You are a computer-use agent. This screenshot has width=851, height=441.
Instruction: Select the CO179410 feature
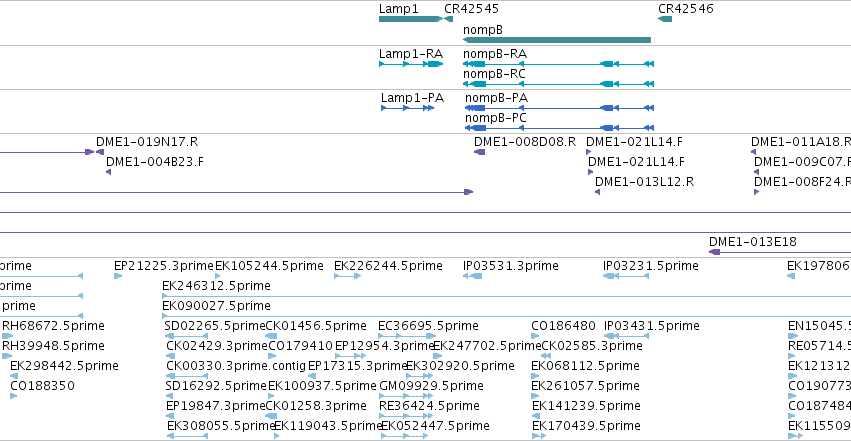coord(274,356)
